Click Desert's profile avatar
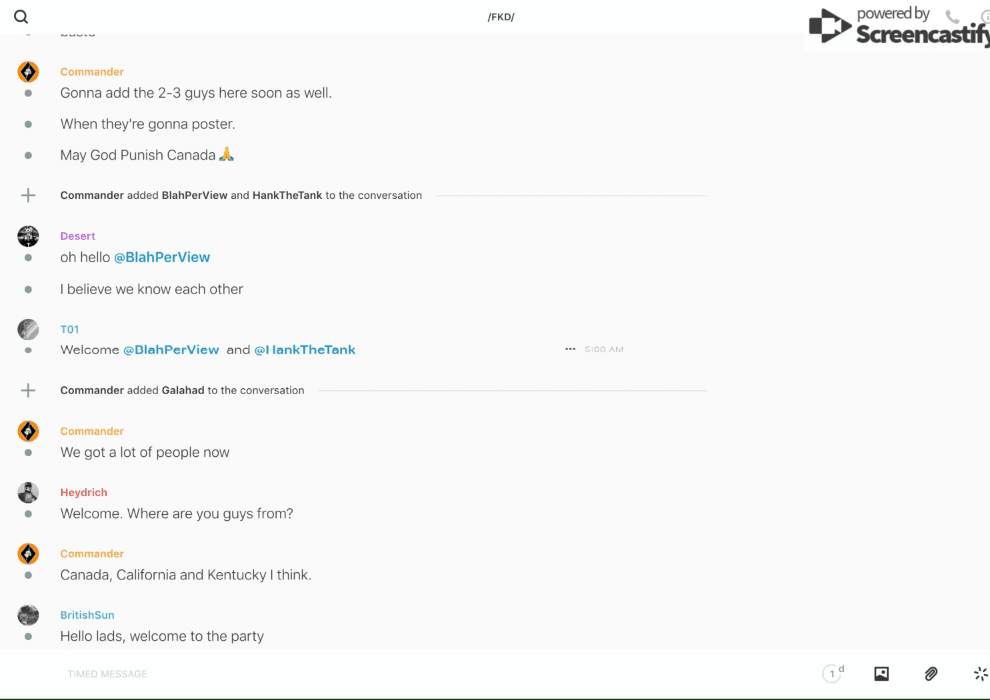 click(28, 236)
